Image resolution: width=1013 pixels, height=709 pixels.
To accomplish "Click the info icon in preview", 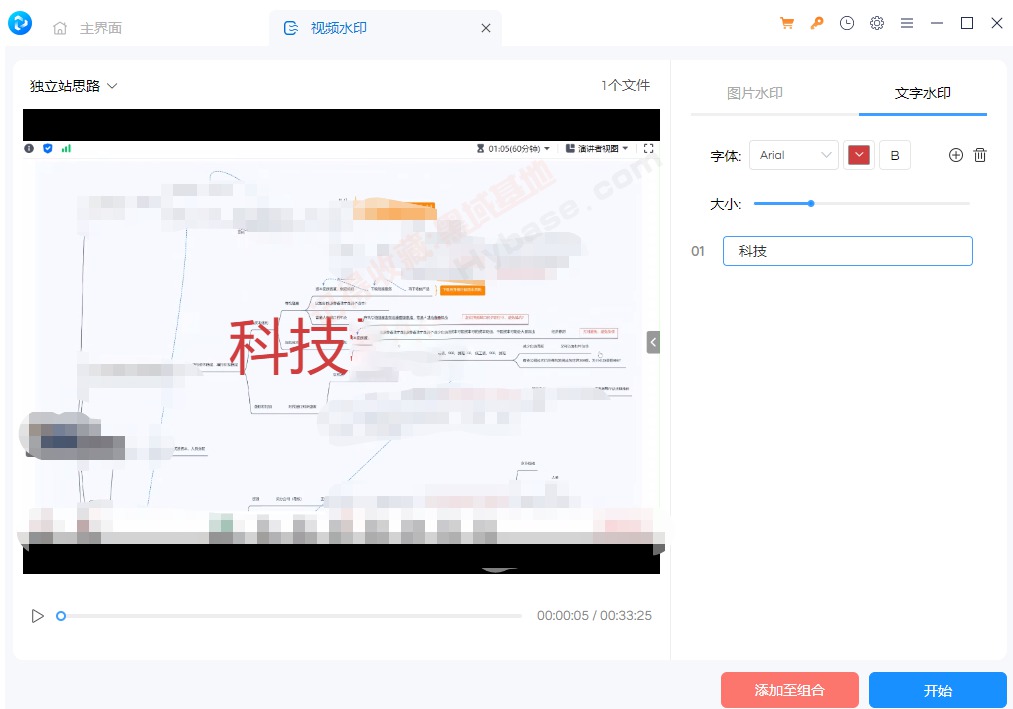I will point(29,148).
